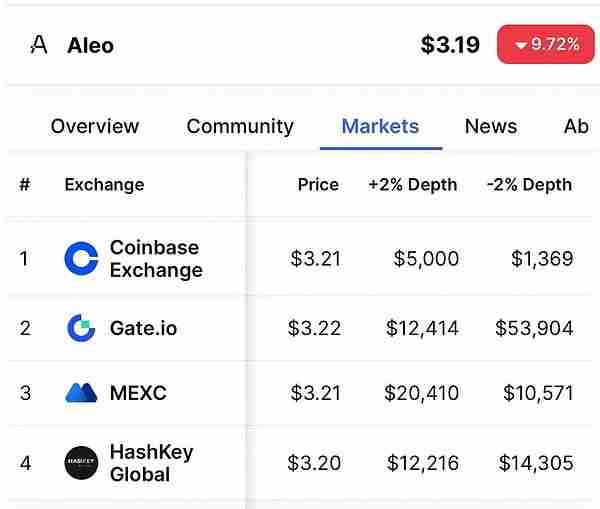
Task: Click the HashKey Global logo icon
Action: [x=81, y=462]
